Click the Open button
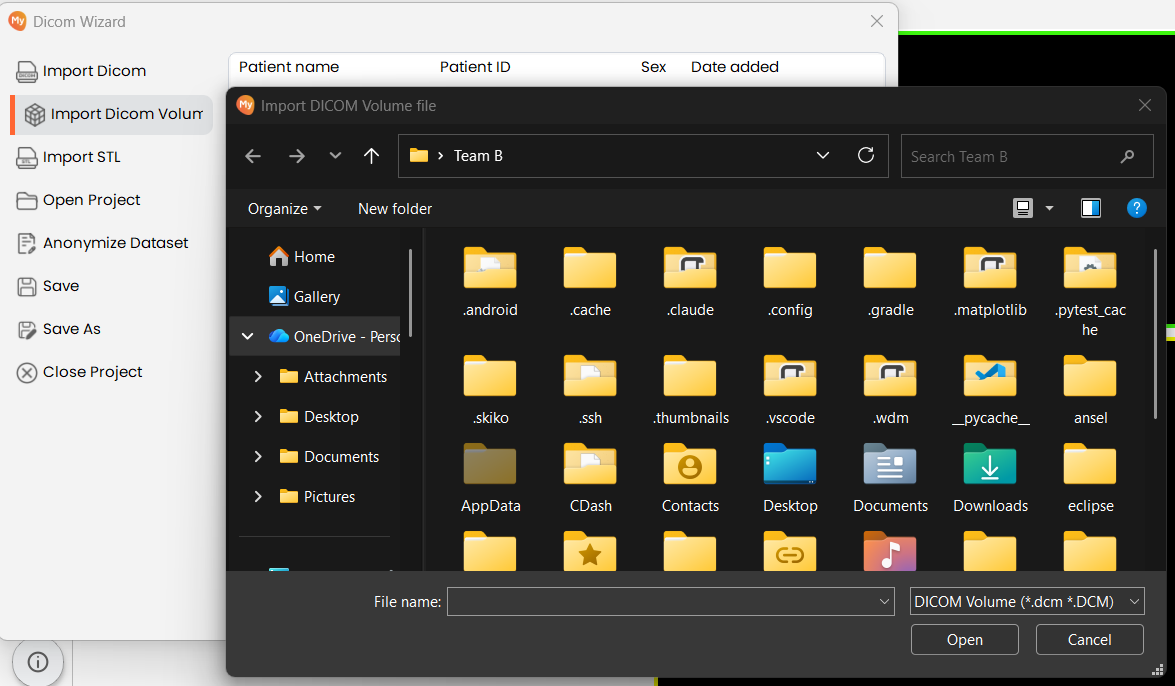Viewport: 1175px width, 686px height. pyautogui.click(x=964, y=640)
